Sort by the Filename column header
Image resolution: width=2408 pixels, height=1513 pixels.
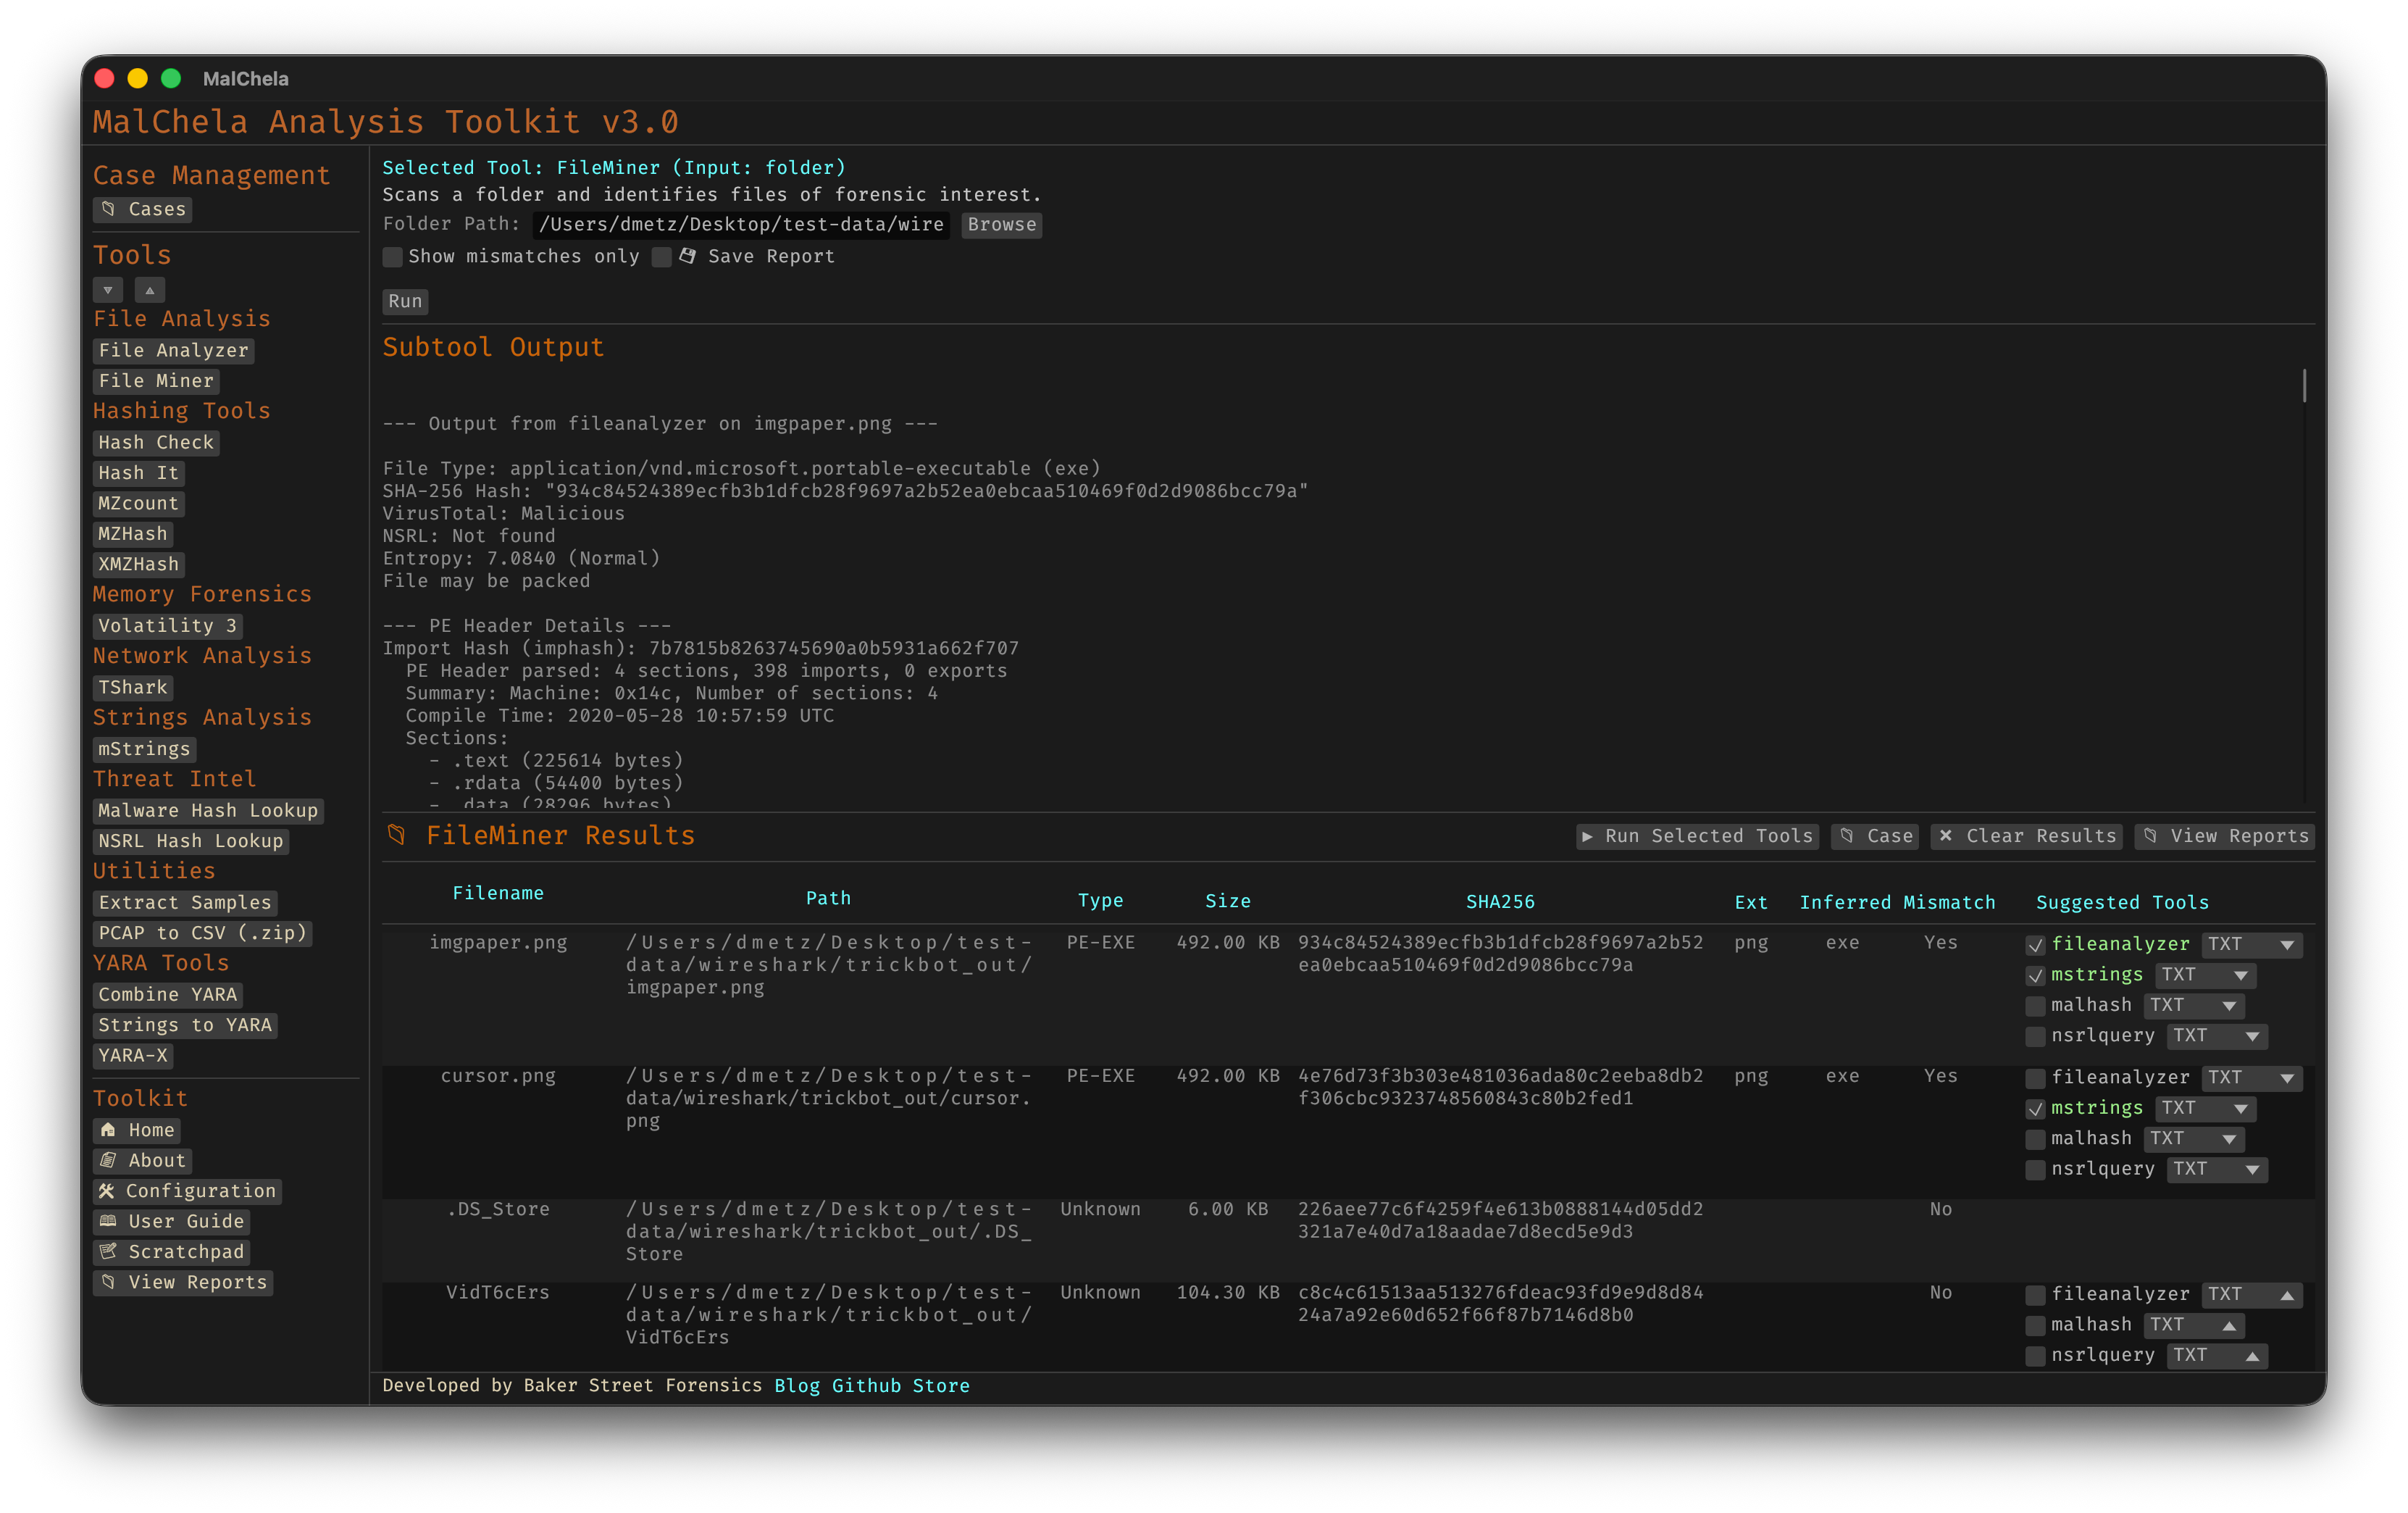(x=498, y=893)
